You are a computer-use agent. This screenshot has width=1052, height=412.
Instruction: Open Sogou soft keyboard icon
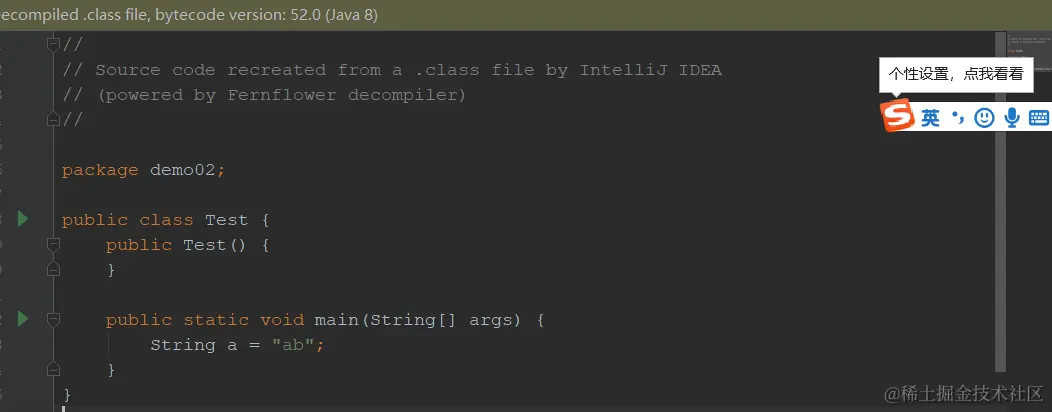coord(1039,118)
